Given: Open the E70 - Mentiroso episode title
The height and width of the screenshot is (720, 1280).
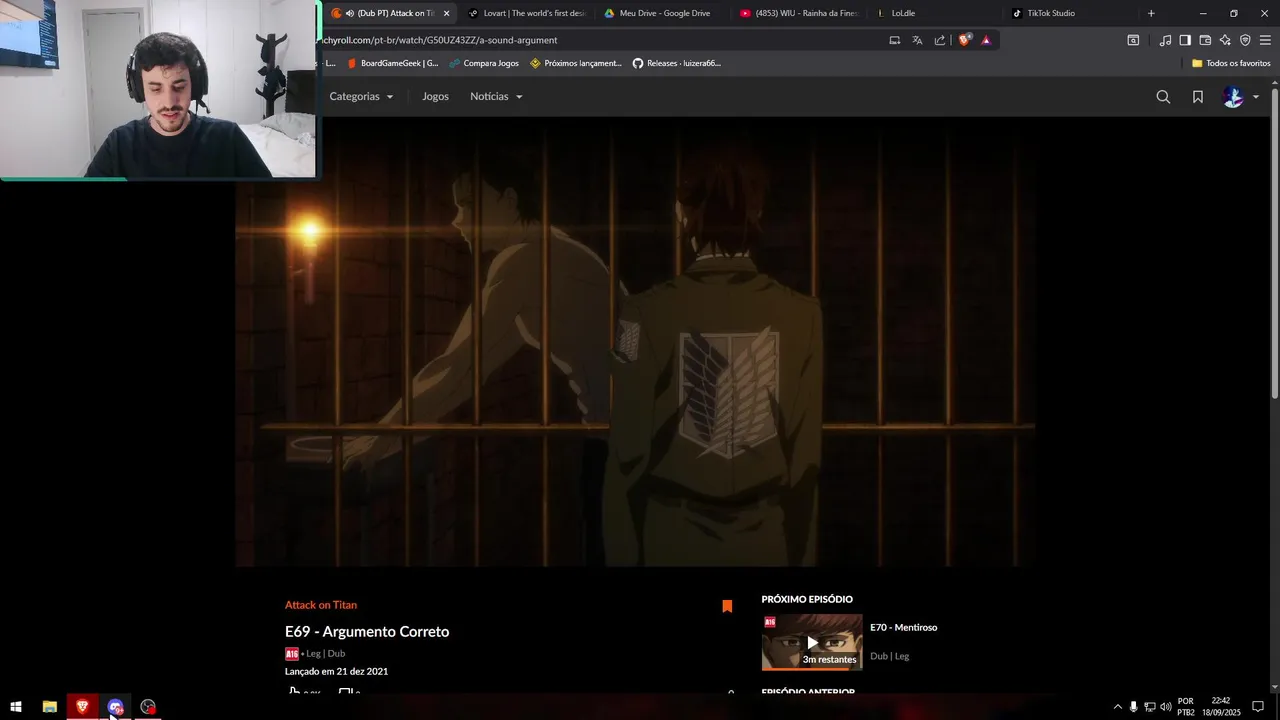Looking at the screenshot, I should coord(903,628).
